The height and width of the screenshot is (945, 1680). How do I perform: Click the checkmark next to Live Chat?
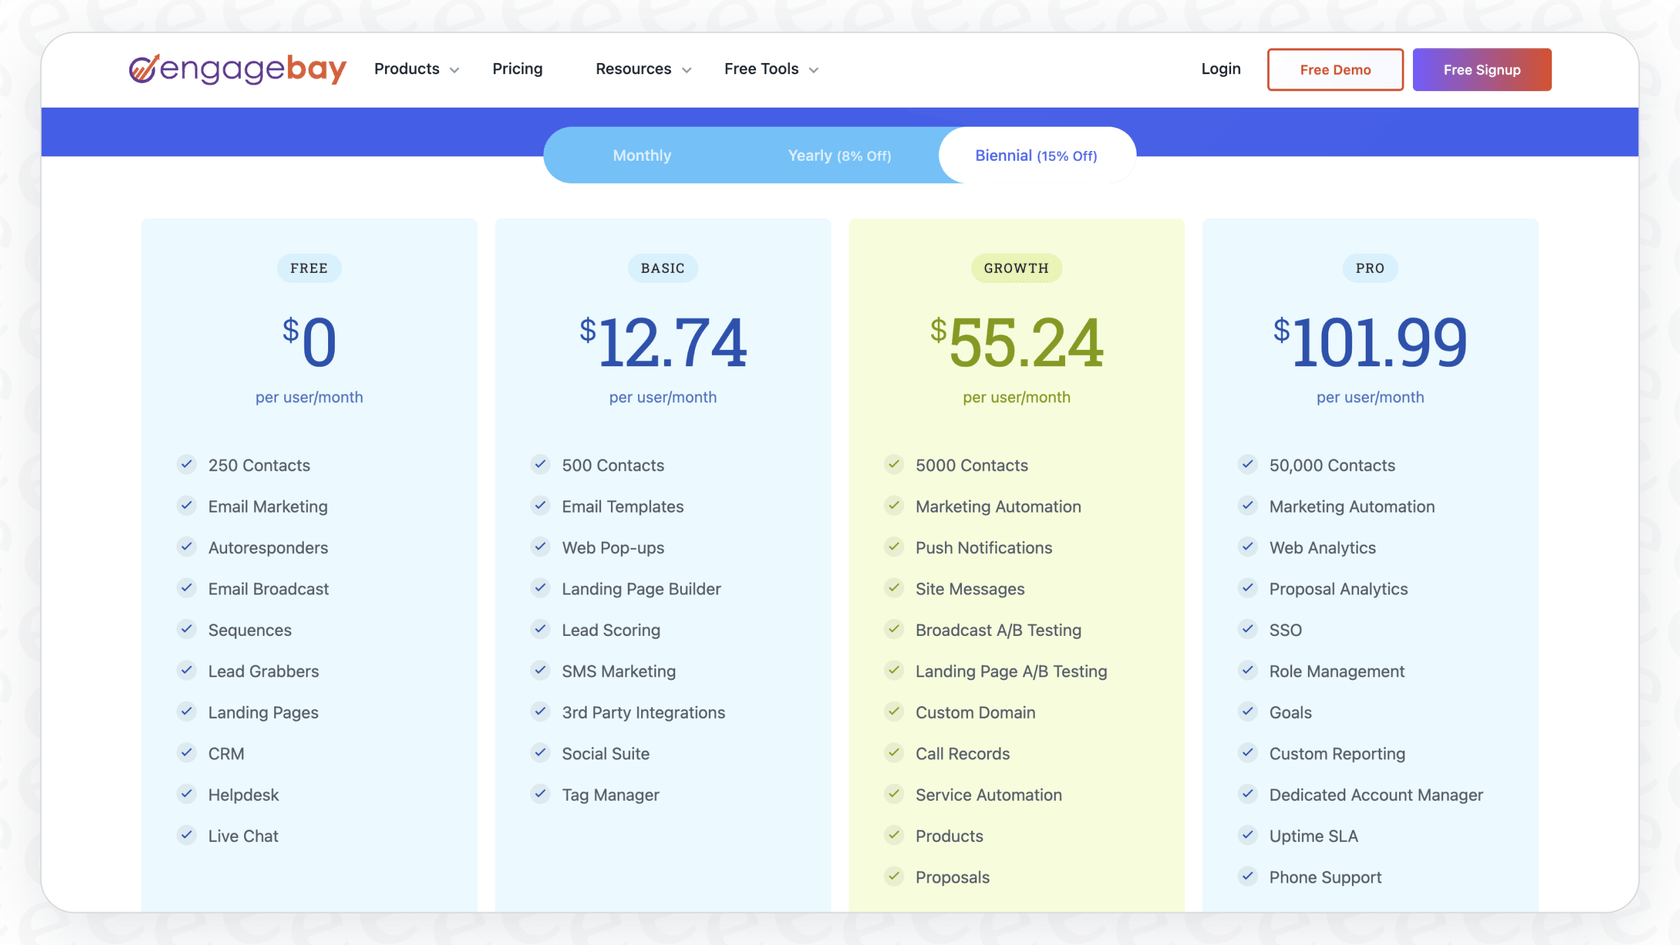tap(186, 835)
